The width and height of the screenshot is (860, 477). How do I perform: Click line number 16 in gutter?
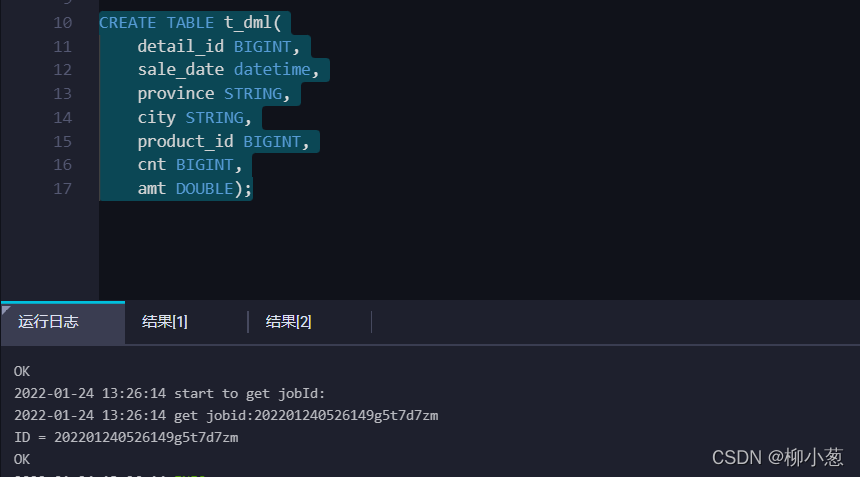(63, 165)
